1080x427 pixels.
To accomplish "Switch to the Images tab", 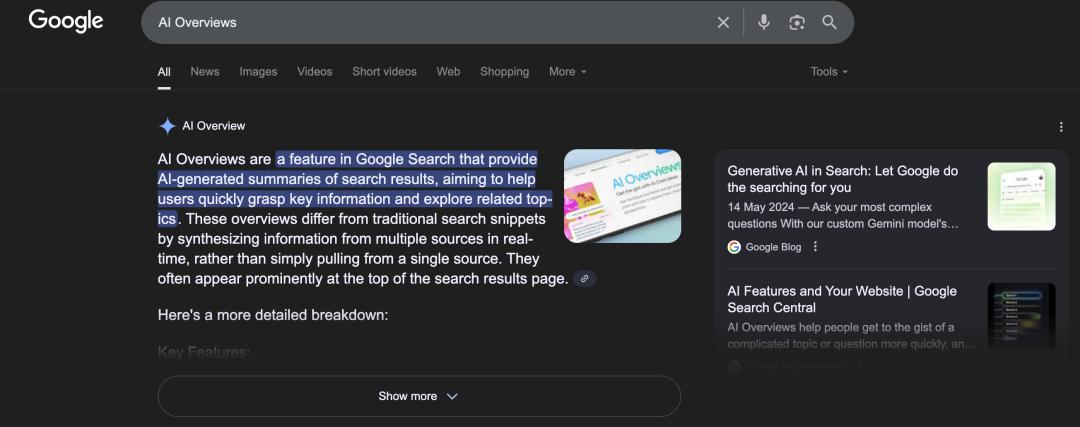I will (x=258, y=72).
